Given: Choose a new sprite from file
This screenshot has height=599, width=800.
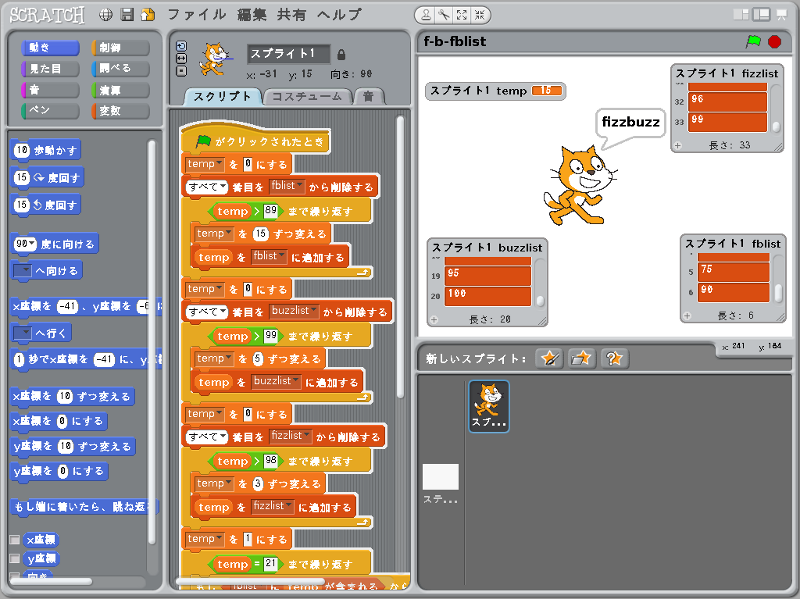Looking at the screenshot, I should point(582,358).
